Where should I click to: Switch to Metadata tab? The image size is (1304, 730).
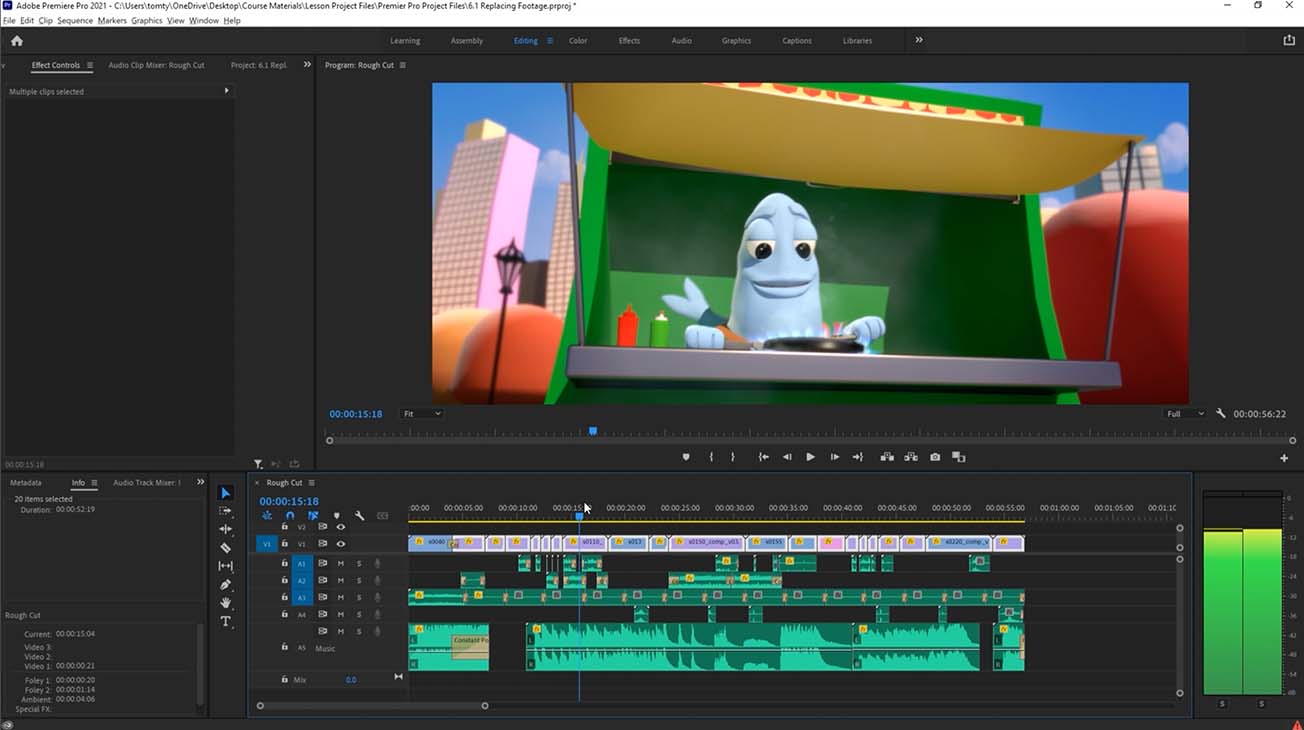pos(26,483)
